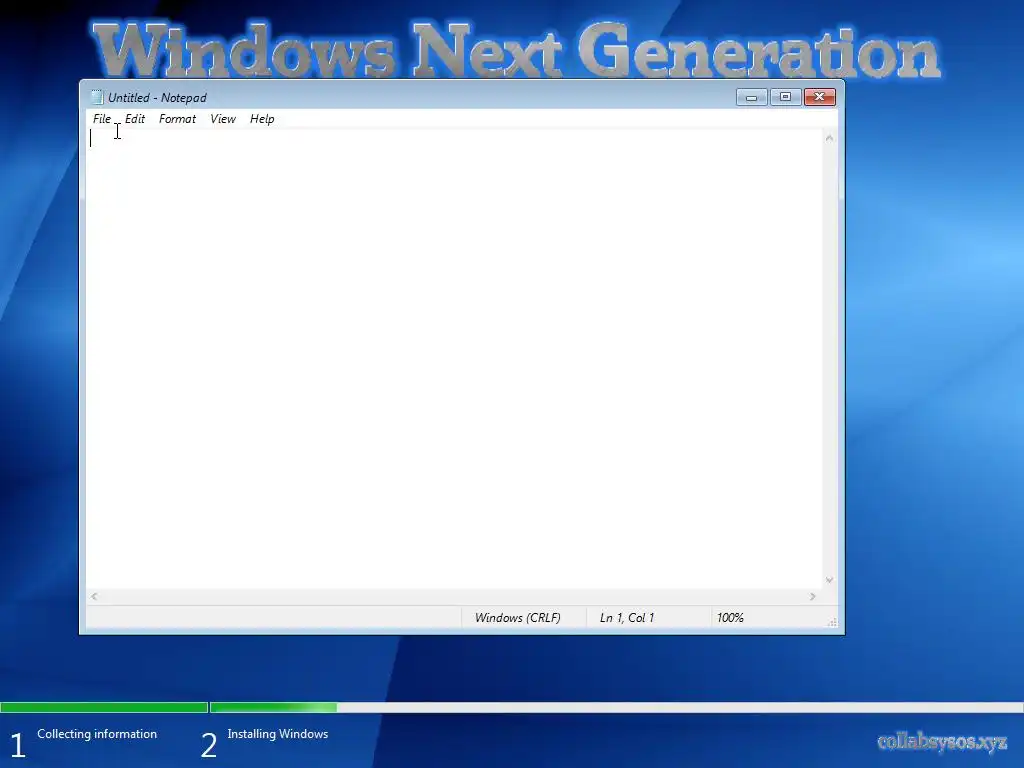Close the Untitled Notepad window
Screen dimensions: 1024x768
(x=820, y=97)
